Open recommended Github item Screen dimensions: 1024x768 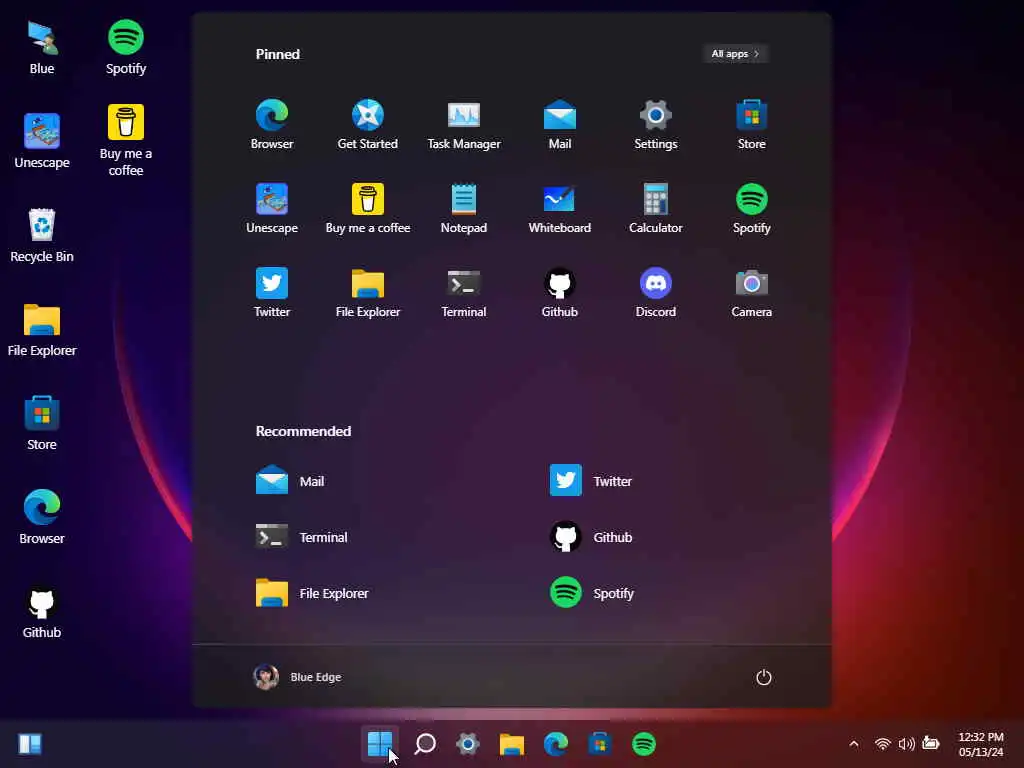[x=591, y=537]
